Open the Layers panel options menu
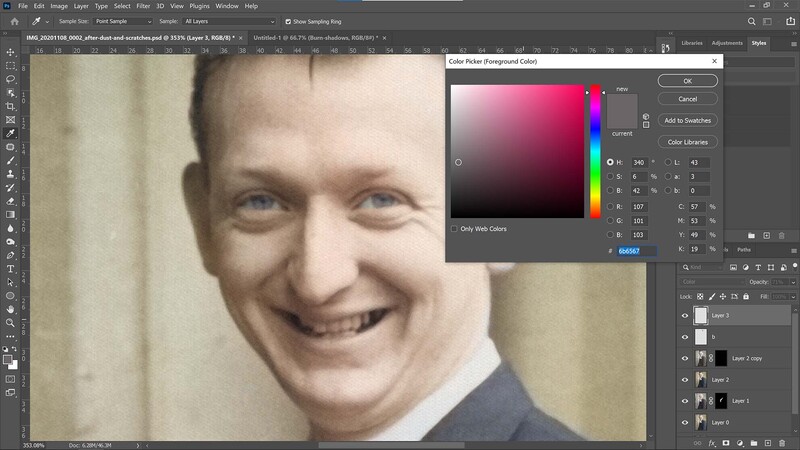Viewport: 800px width, 450px height. (x=793, y=251)
